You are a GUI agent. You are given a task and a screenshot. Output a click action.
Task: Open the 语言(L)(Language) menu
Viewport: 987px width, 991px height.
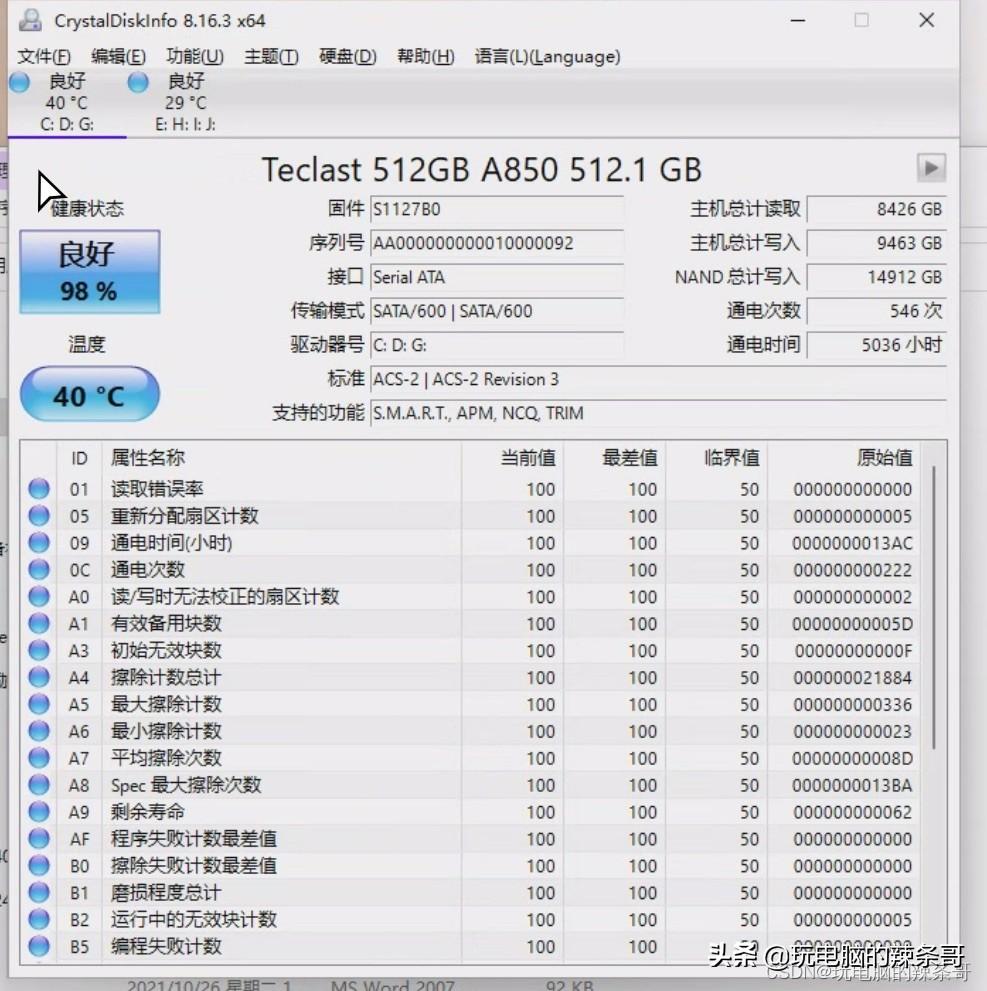(547, 56)
